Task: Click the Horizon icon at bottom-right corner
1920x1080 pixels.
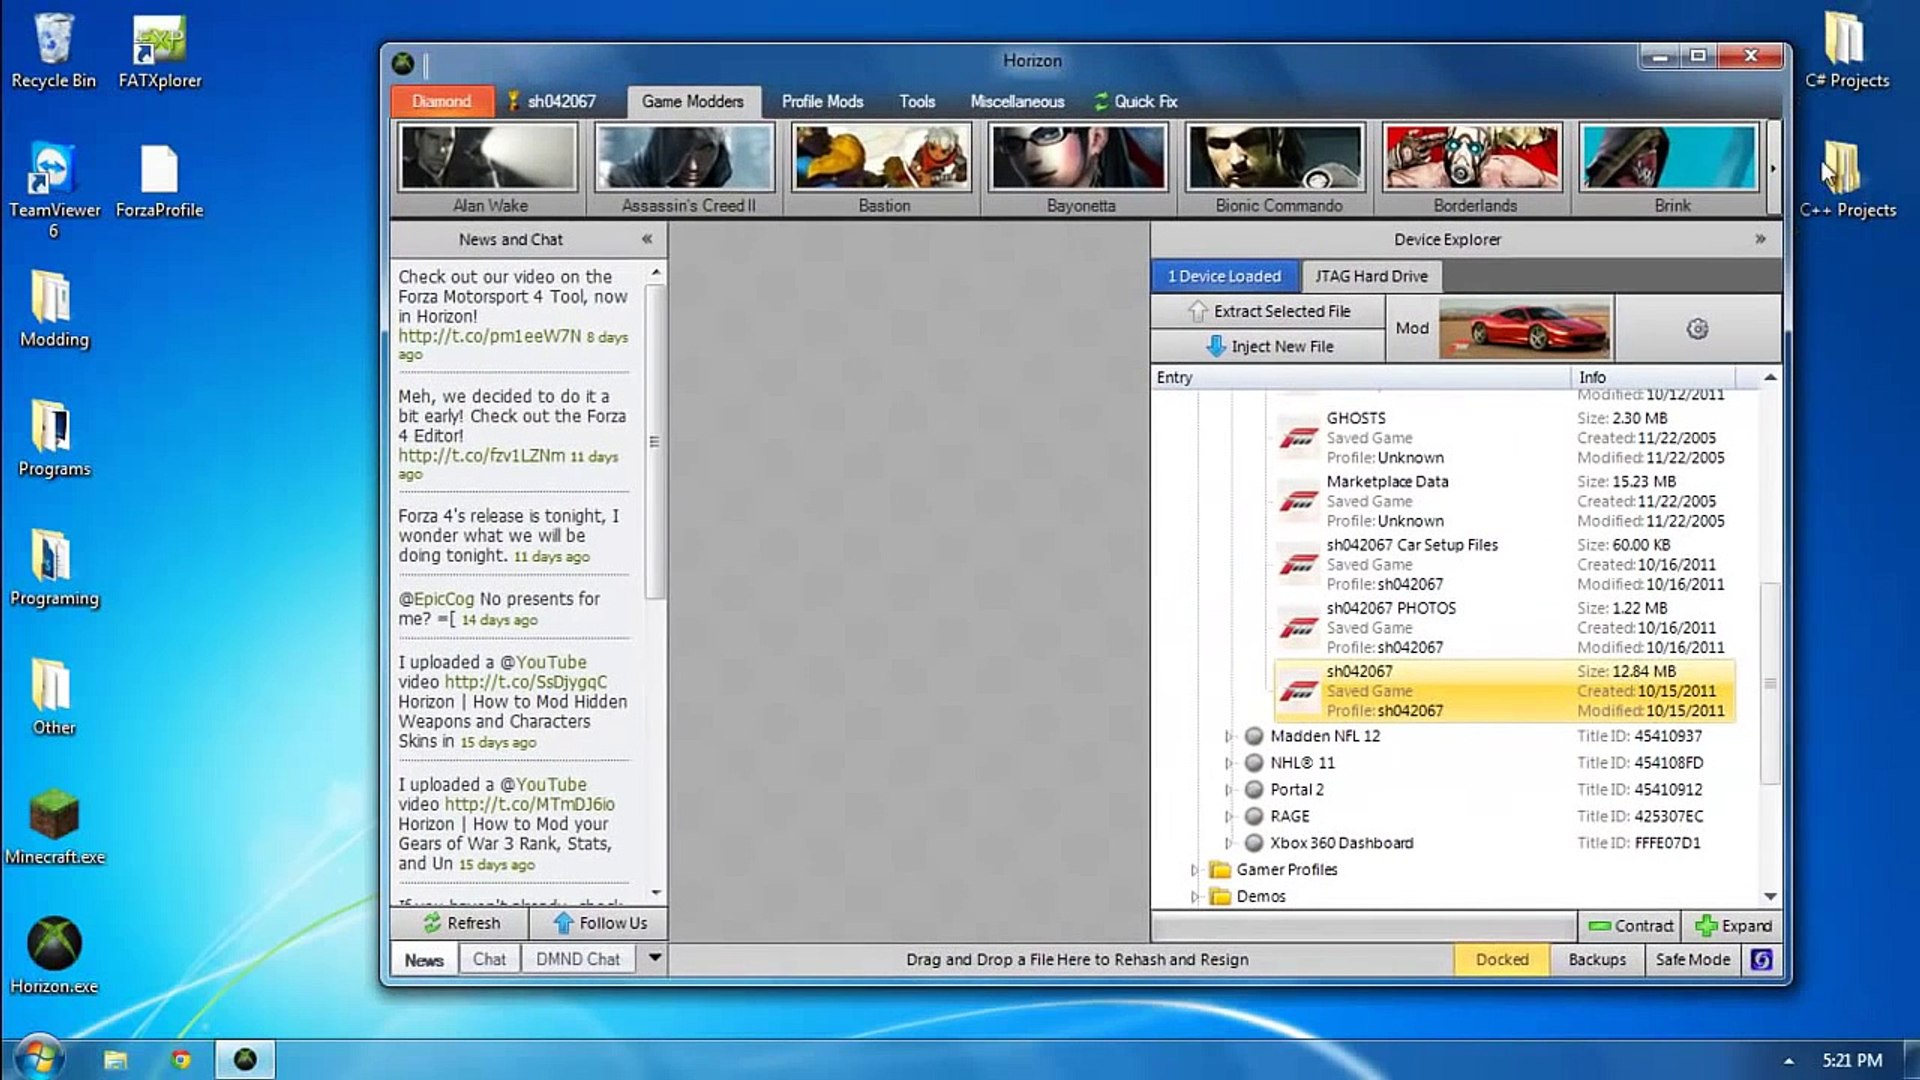Action: click(1761, 959)
